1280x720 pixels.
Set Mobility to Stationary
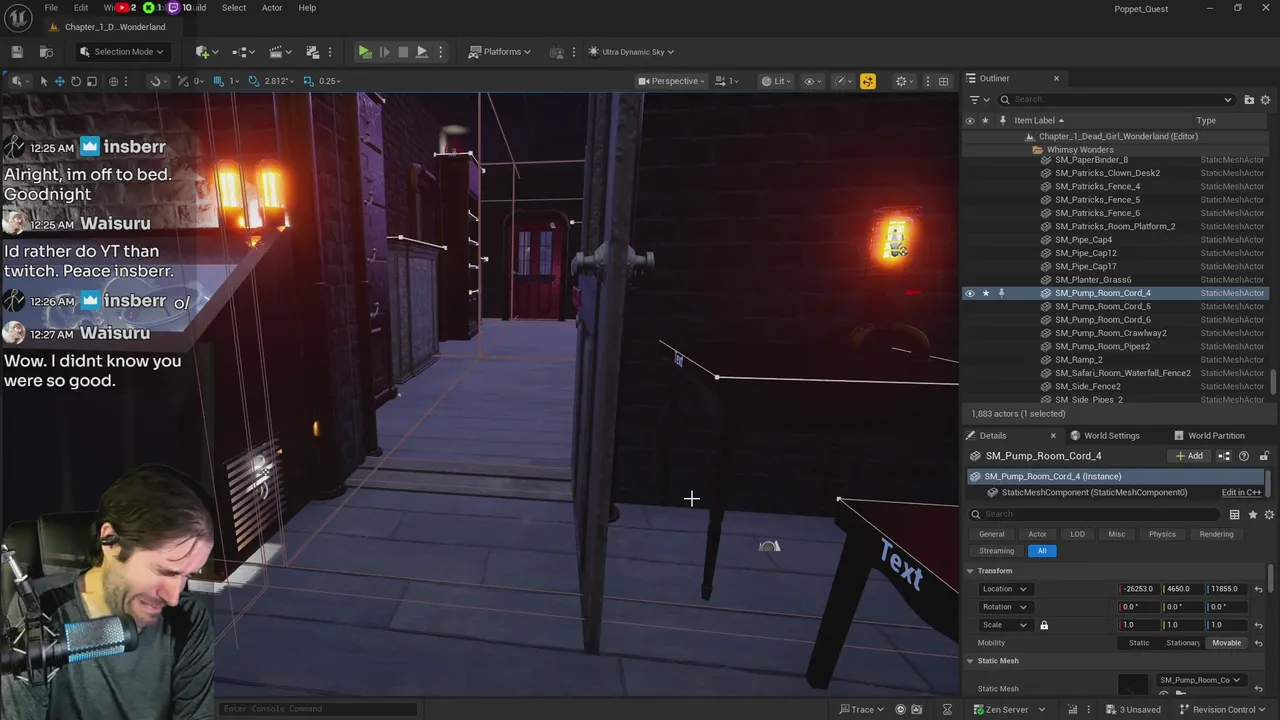(x=1182, y=643)
